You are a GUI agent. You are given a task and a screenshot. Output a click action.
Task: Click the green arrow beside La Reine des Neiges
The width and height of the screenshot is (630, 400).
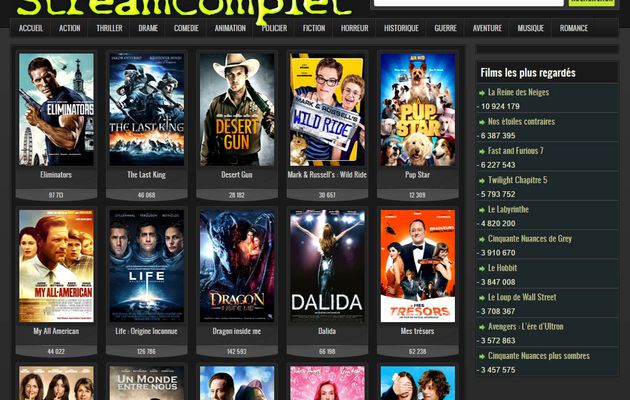click(482, 93)
